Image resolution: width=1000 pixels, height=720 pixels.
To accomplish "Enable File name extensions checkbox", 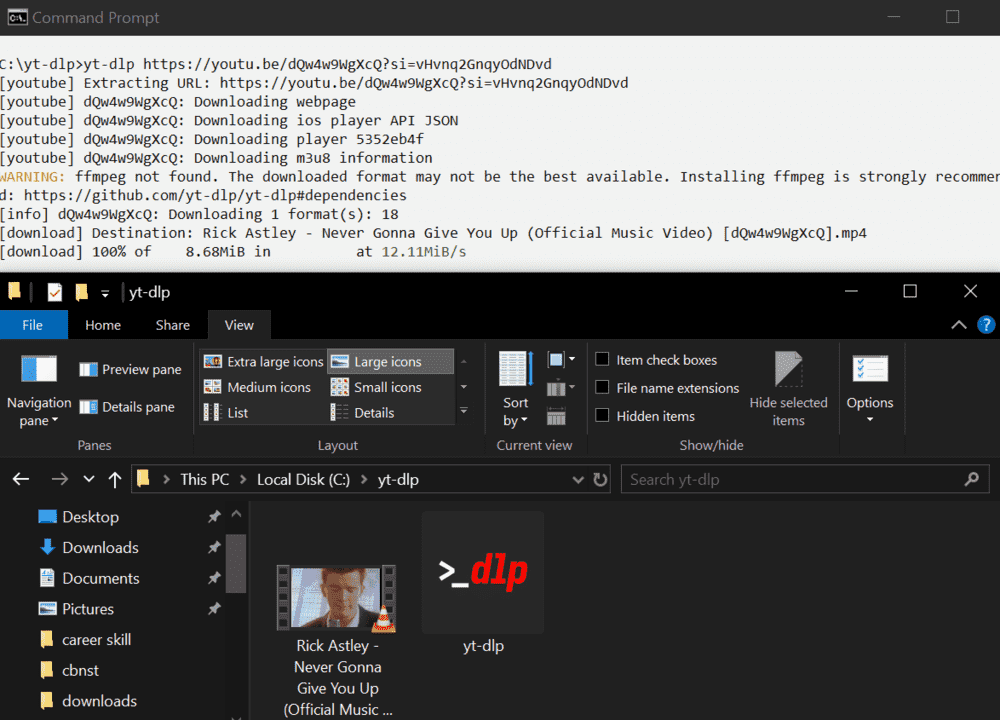I will (602, 387).
